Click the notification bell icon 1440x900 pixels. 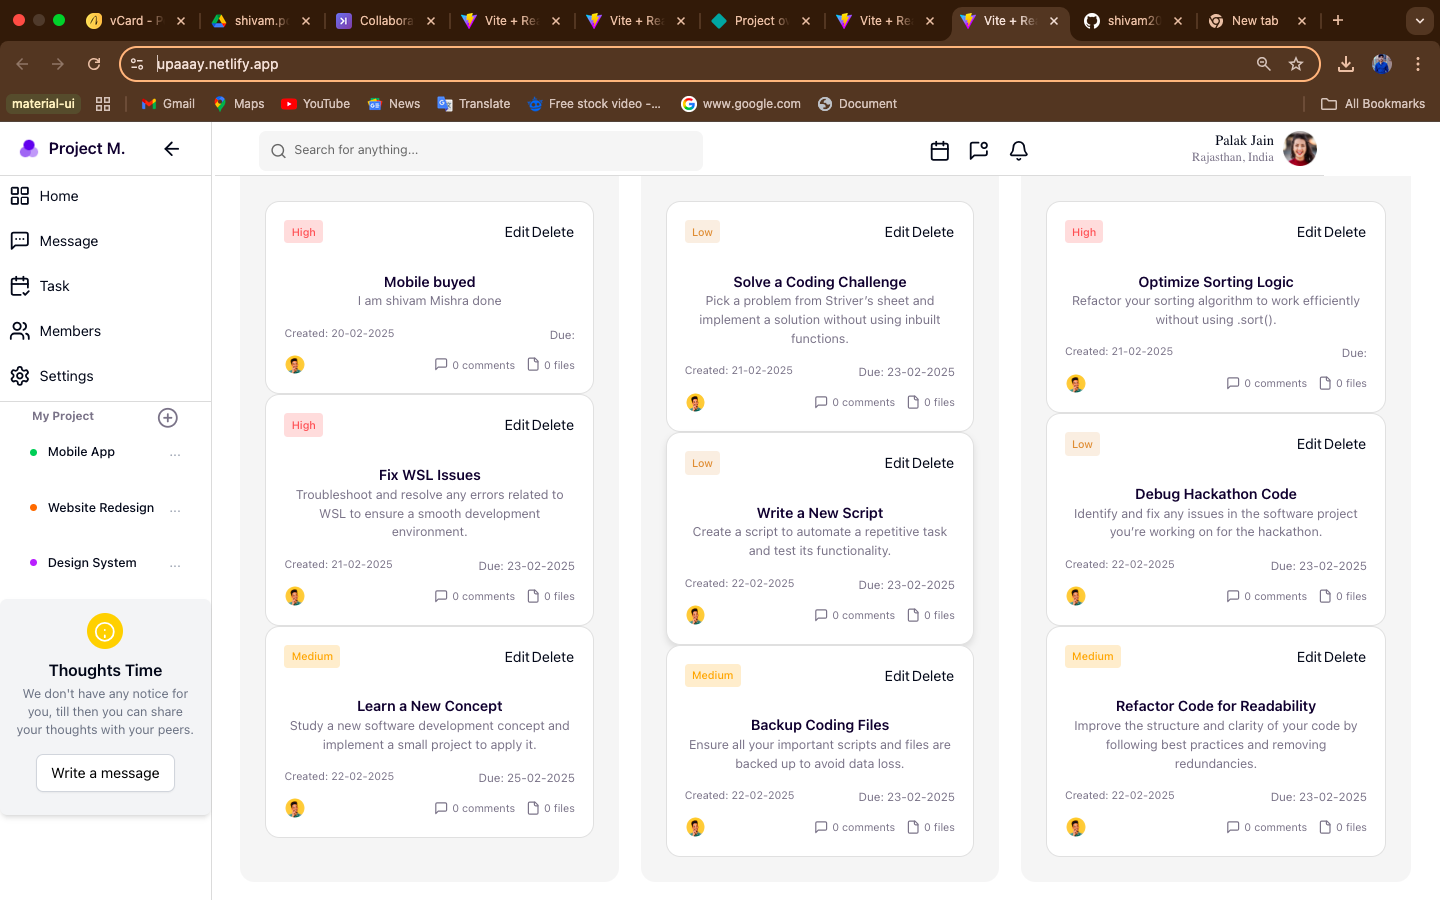(1018, 151)
